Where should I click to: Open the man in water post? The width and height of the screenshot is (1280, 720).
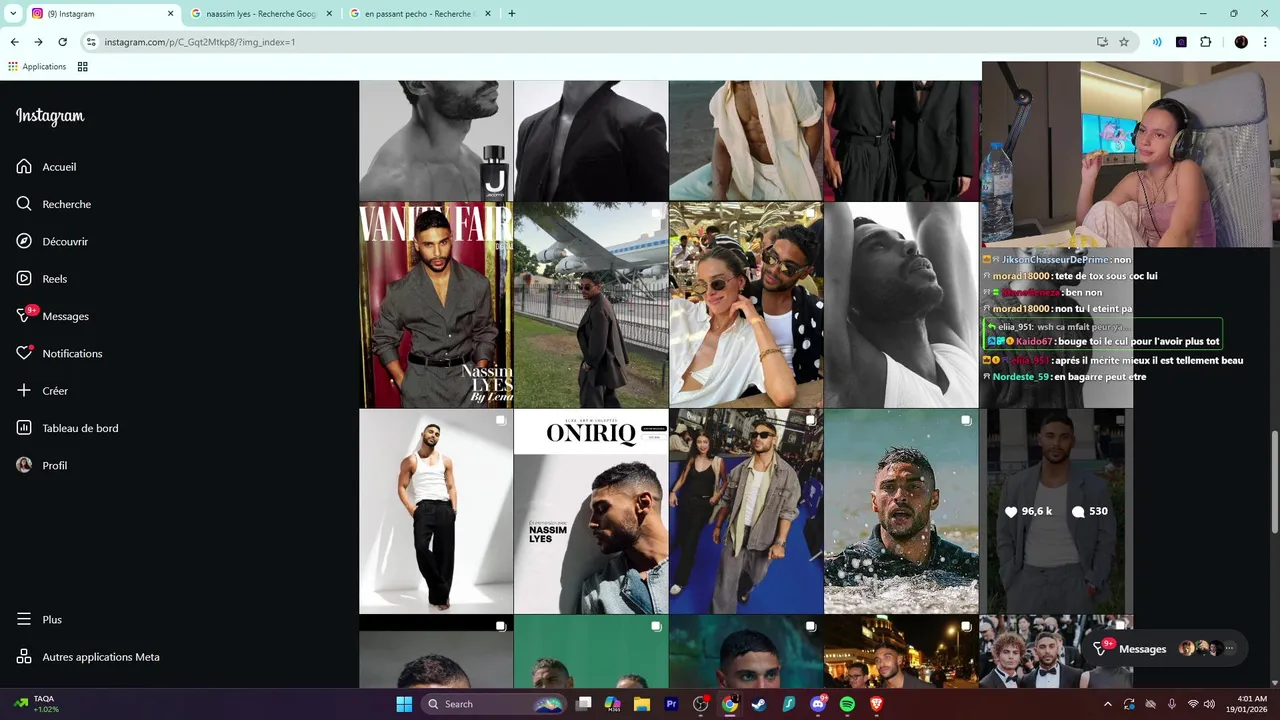pyautogui.click(x=901, y=511)
